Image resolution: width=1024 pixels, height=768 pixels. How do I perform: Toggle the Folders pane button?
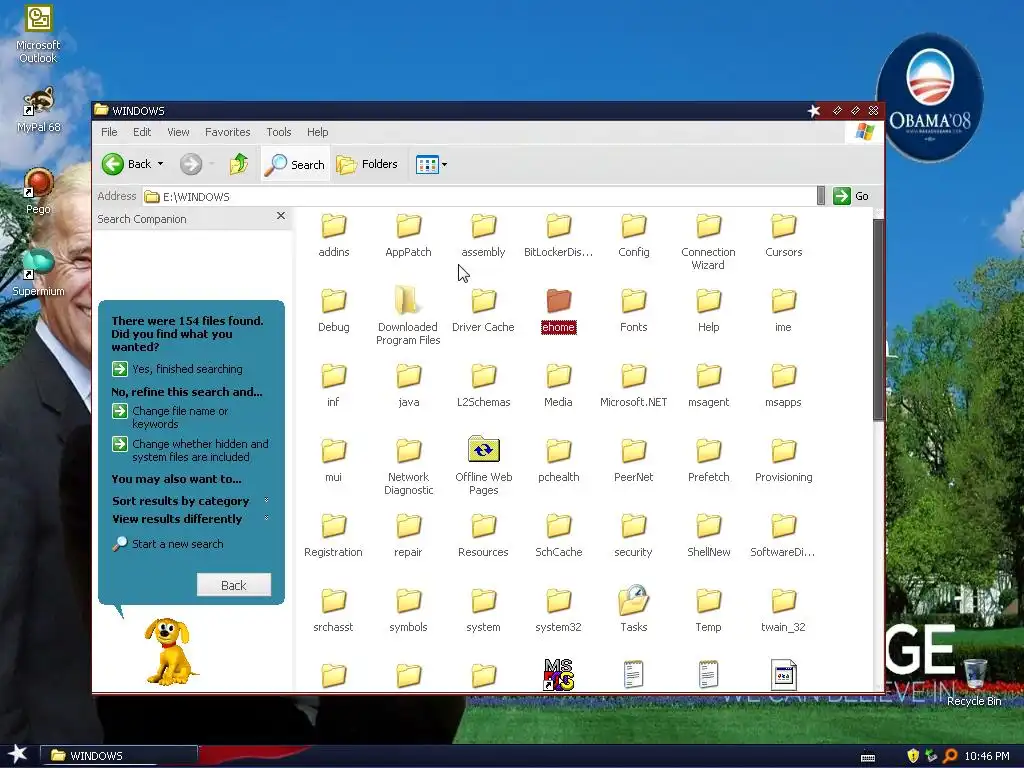tap(367, 165)
